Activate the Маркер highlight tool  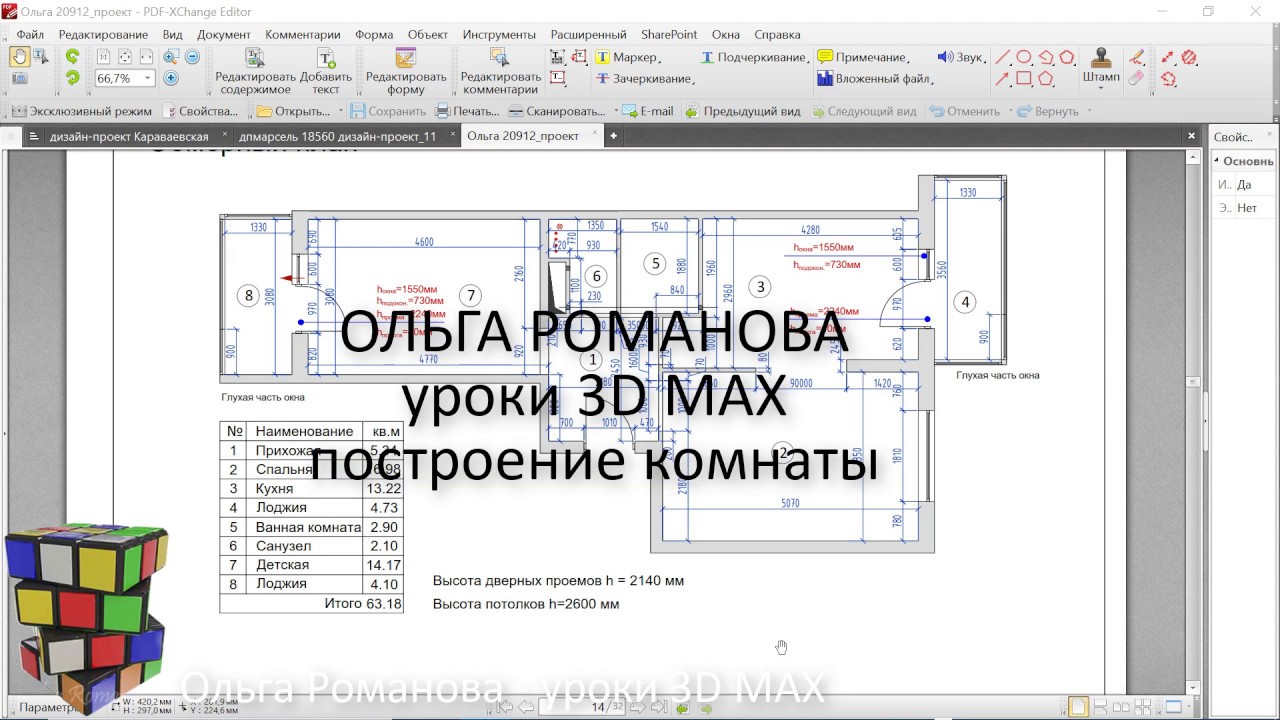tap(628, 57)
